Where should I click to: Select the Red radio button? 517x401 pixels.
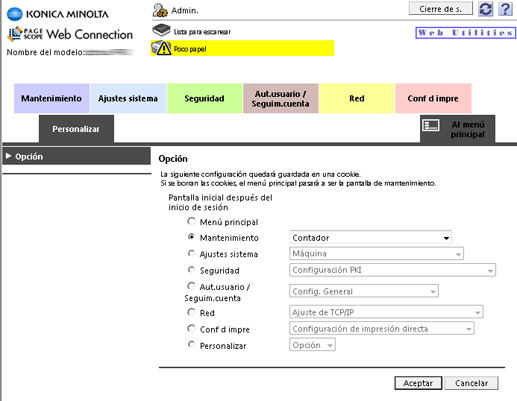[x=191, y=312]
